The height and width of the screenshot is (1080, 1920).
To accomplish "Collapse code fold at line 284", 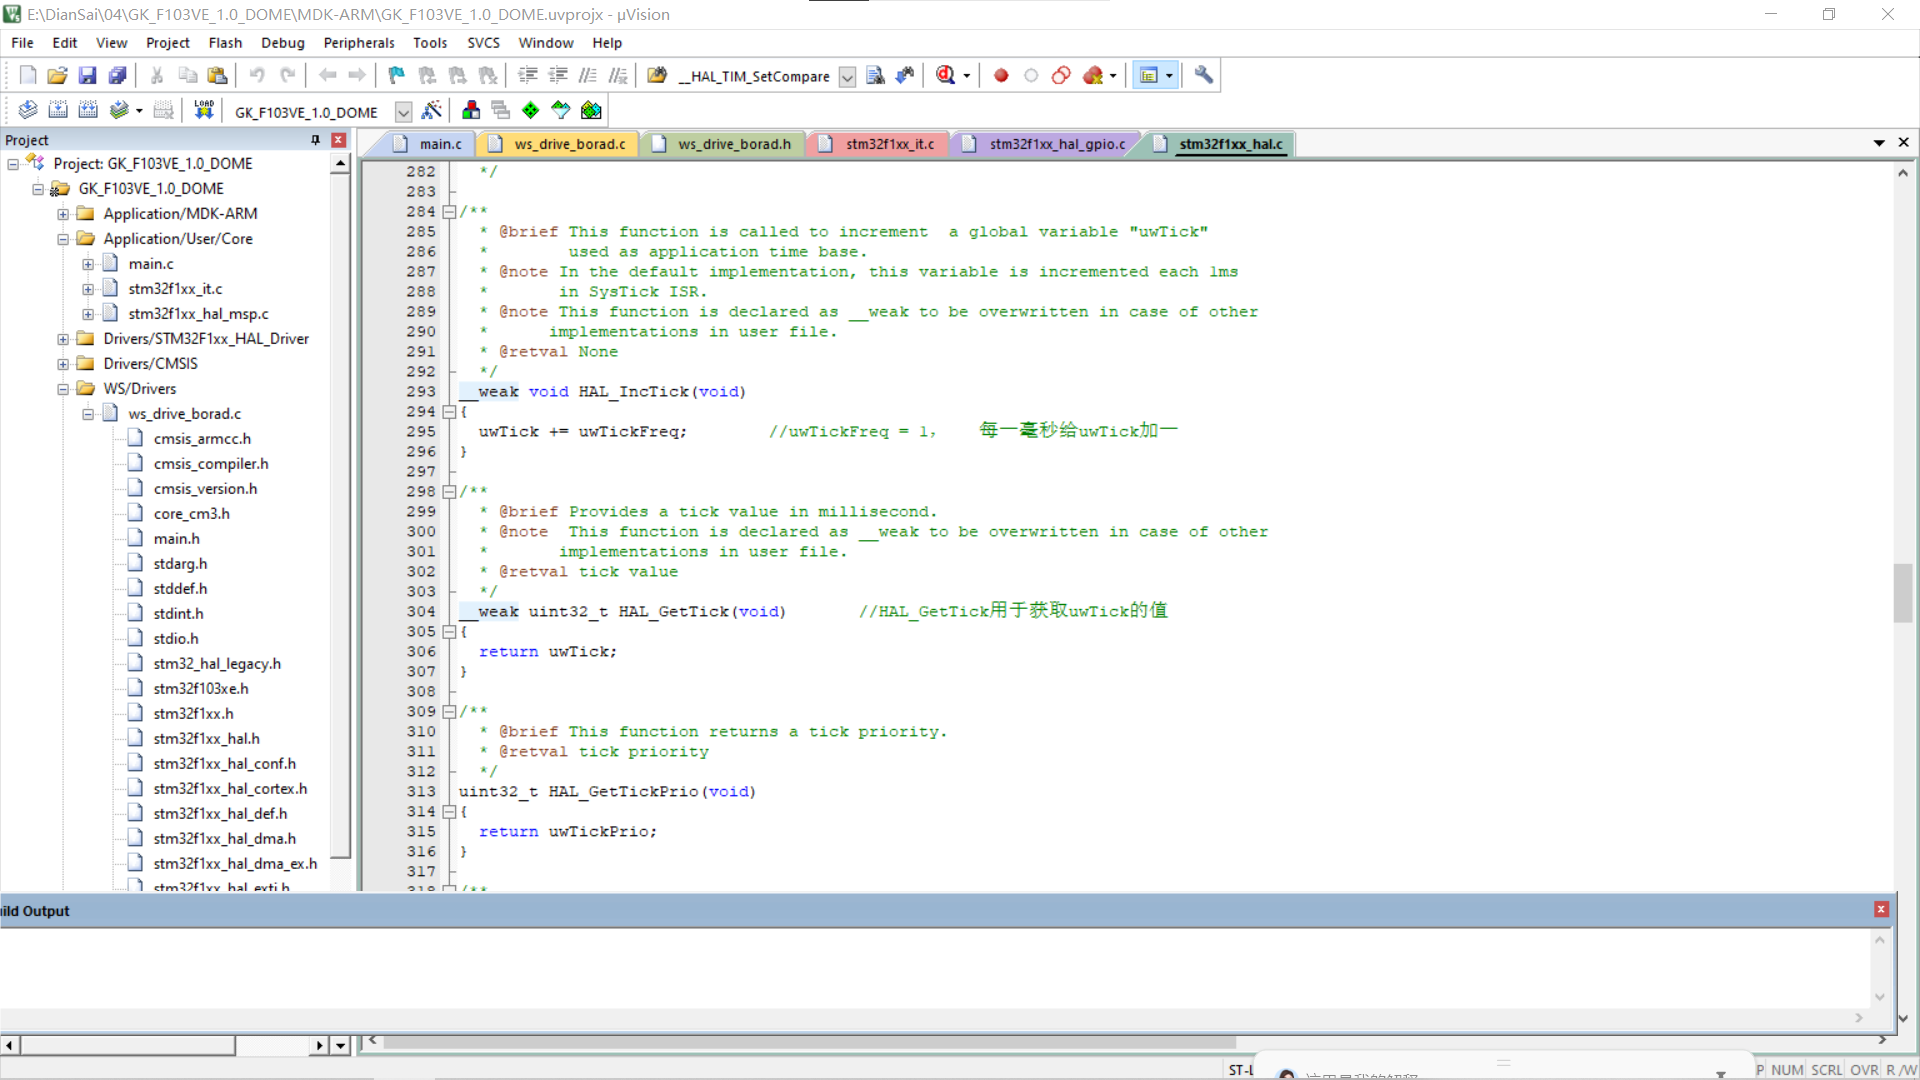I will click(449, 211).
